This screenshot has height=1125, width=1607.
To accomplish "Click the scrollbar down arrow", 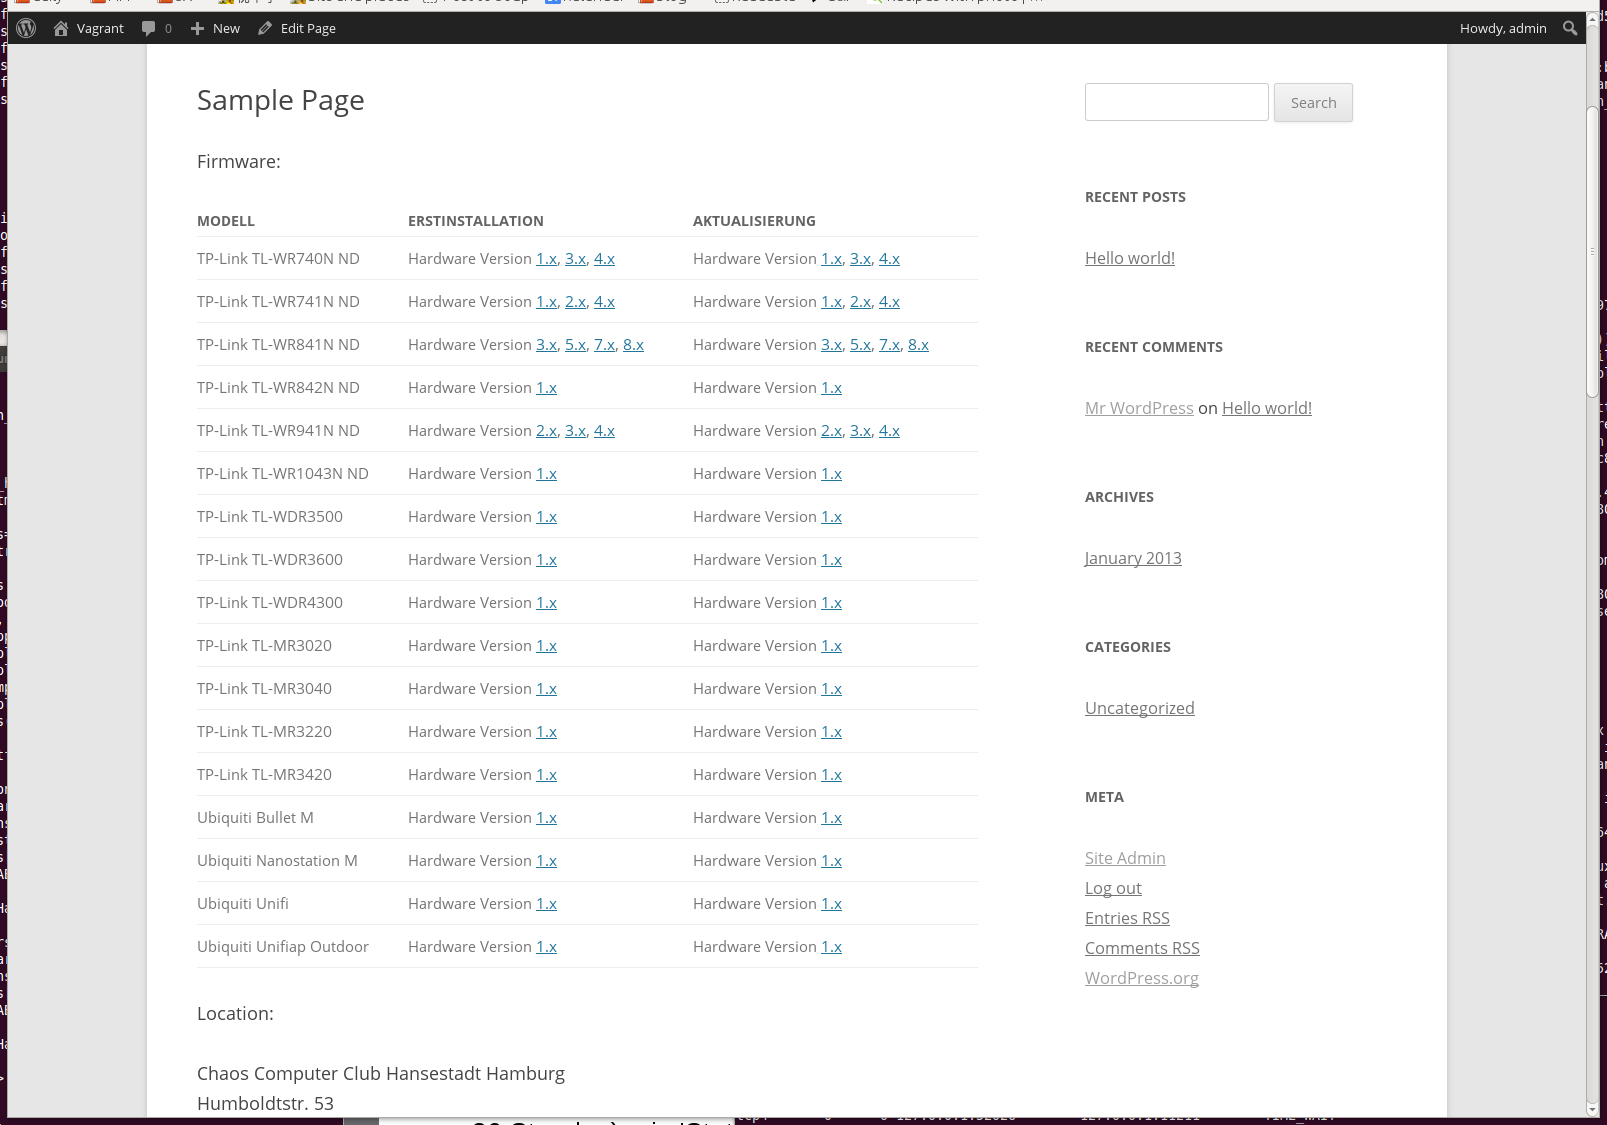I will [x=1593, y=1110].
